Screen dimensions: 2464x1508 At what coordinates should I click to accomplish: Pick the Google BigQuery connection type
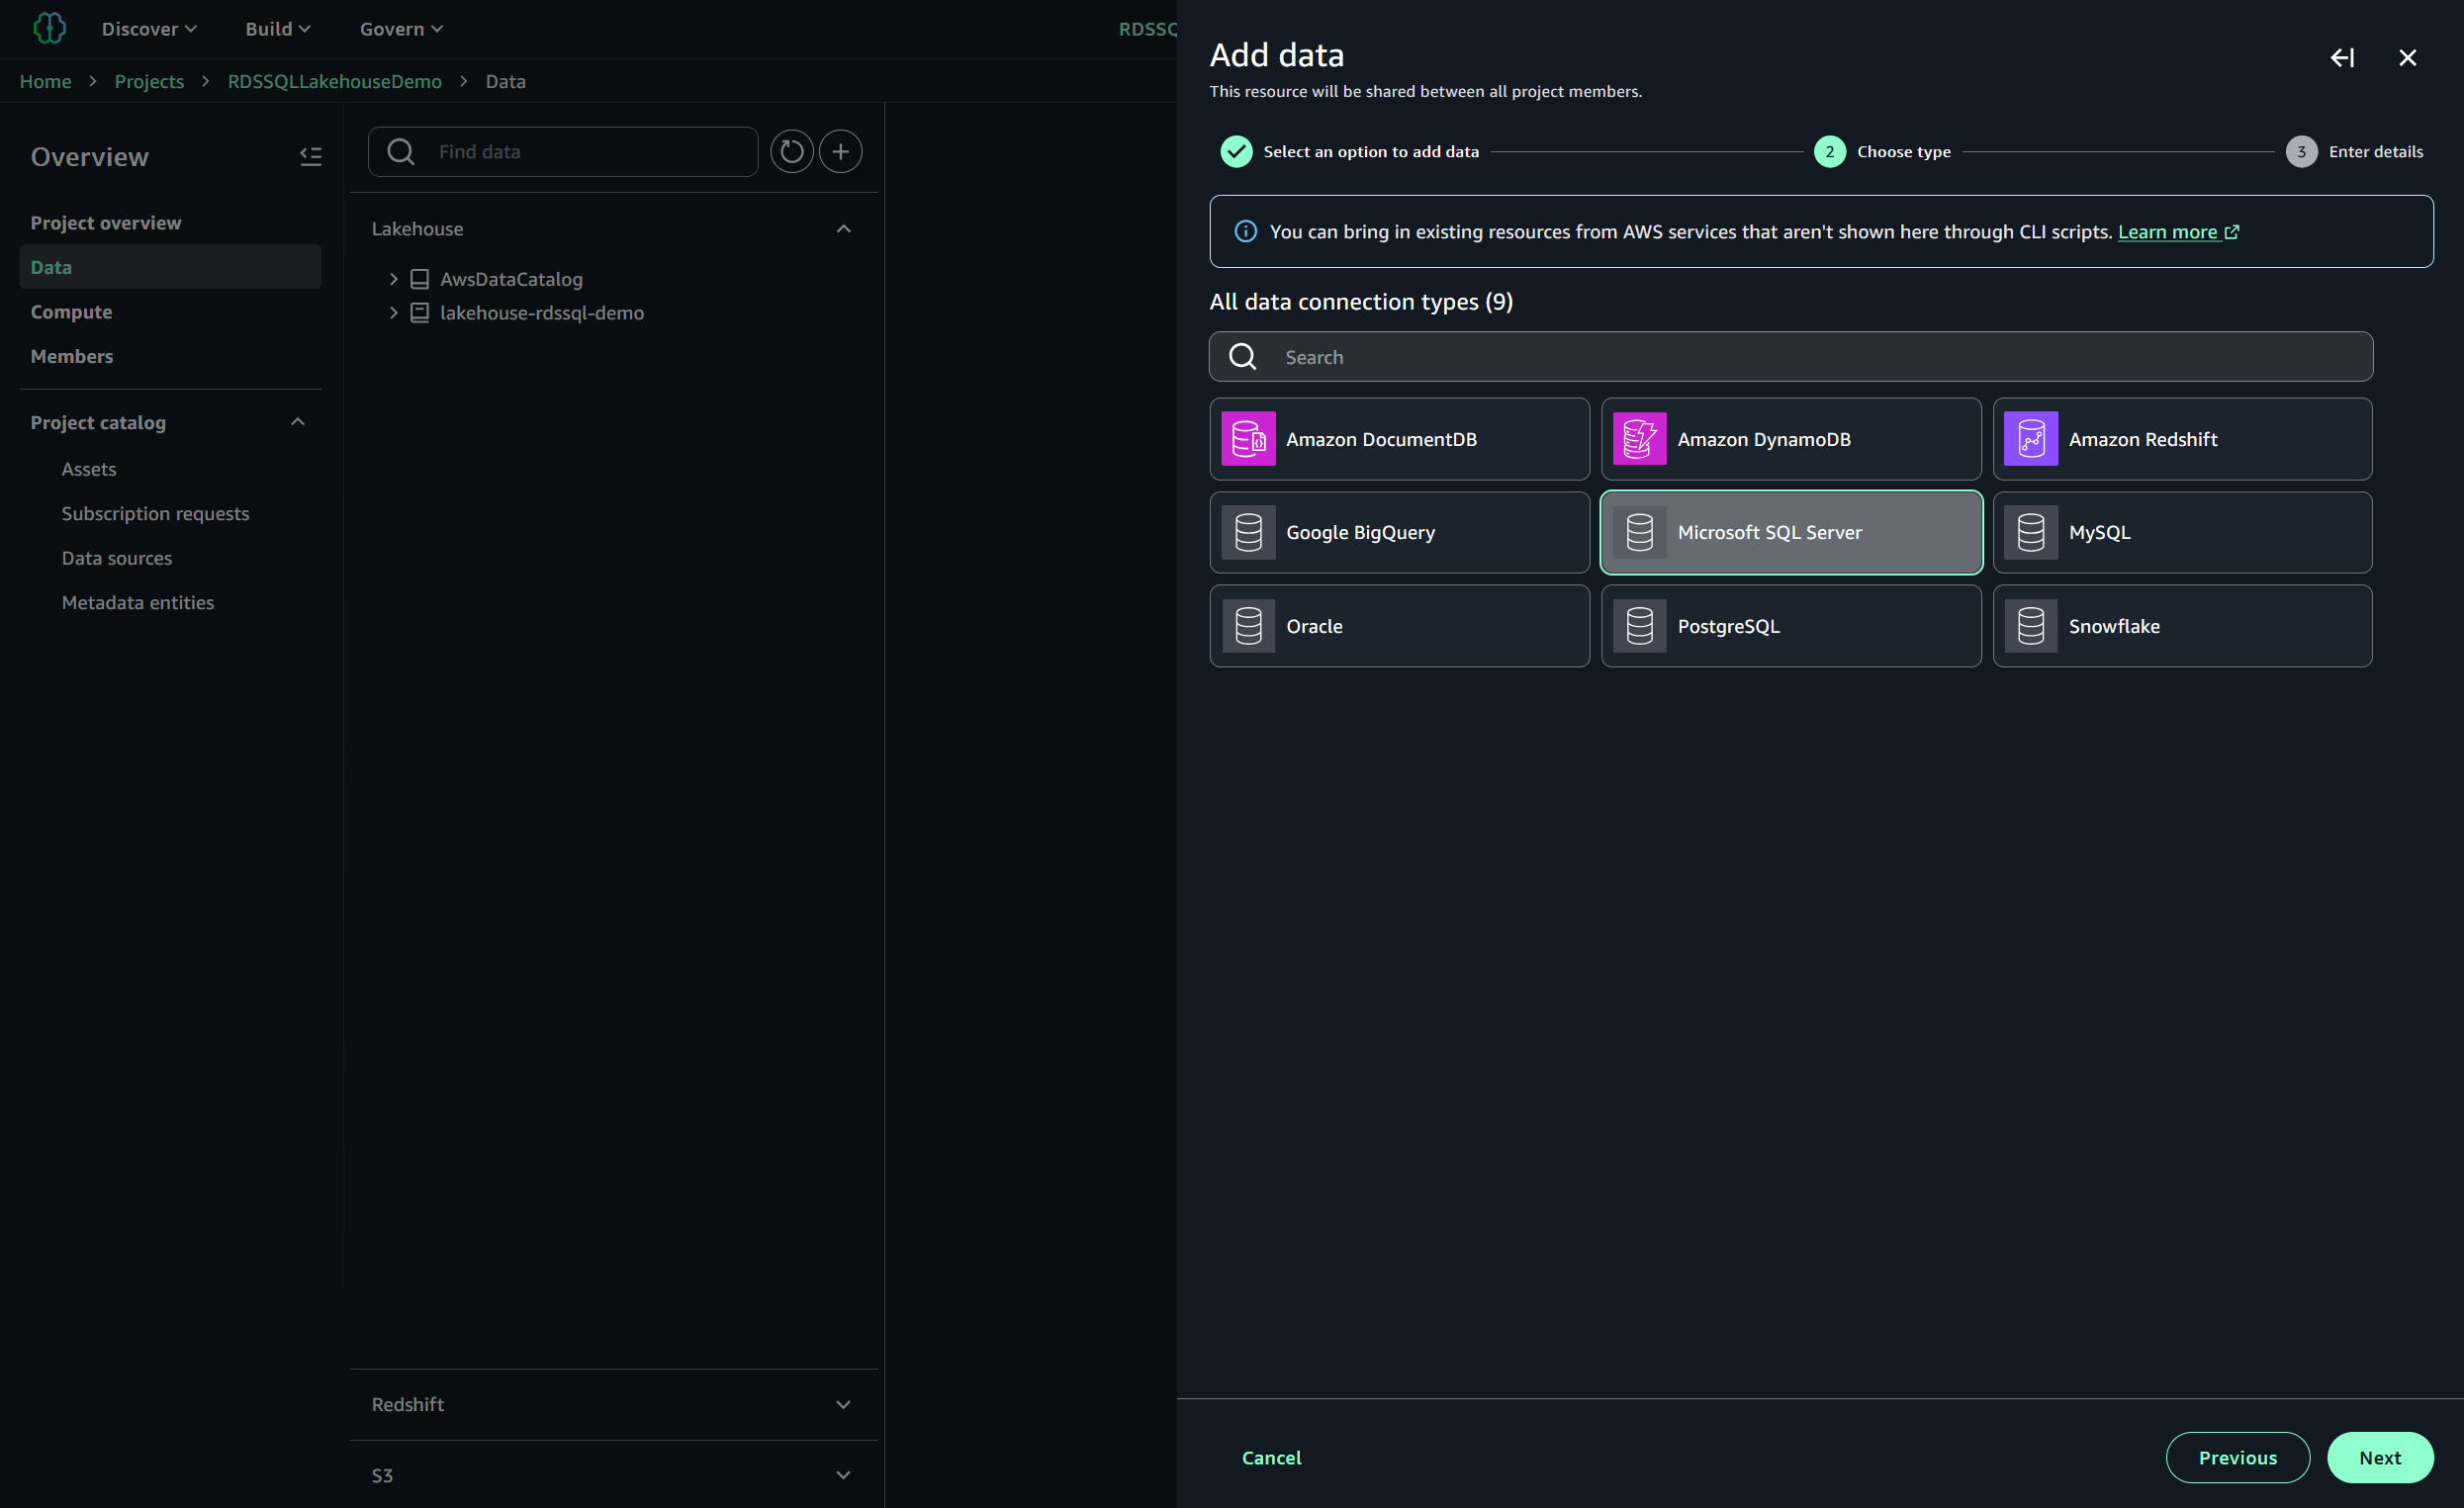point(1398,532)
